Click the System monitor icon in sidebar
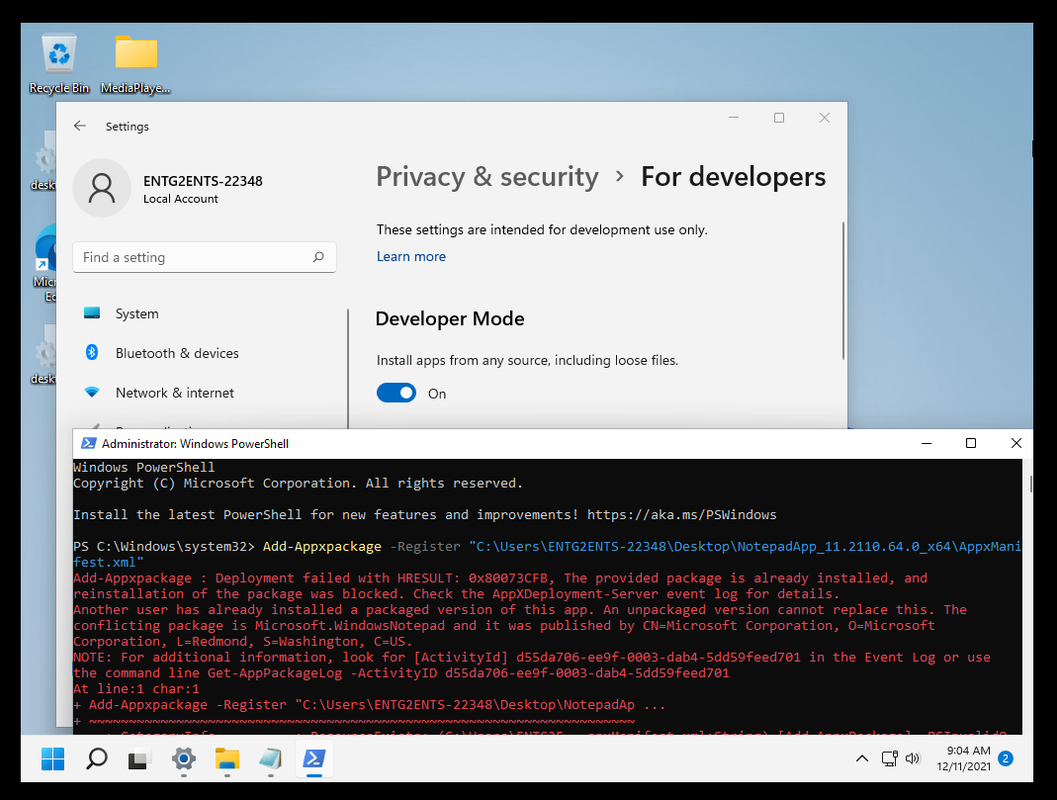 (x=92, y=313)
